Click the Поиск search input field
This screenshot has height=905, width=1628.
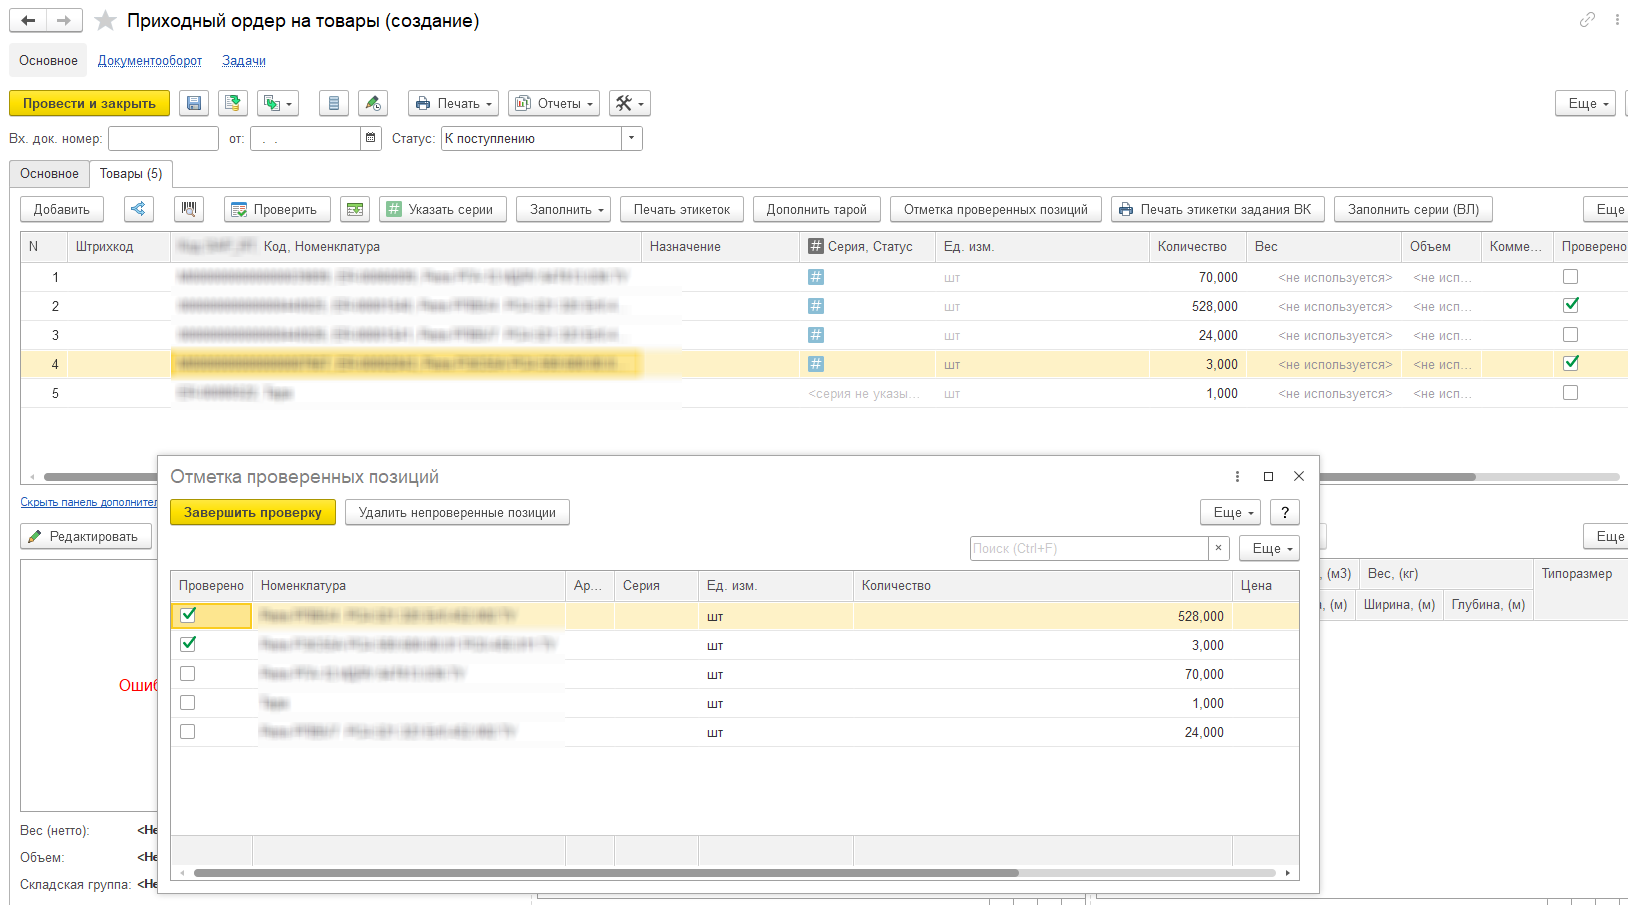point(1088,548)
